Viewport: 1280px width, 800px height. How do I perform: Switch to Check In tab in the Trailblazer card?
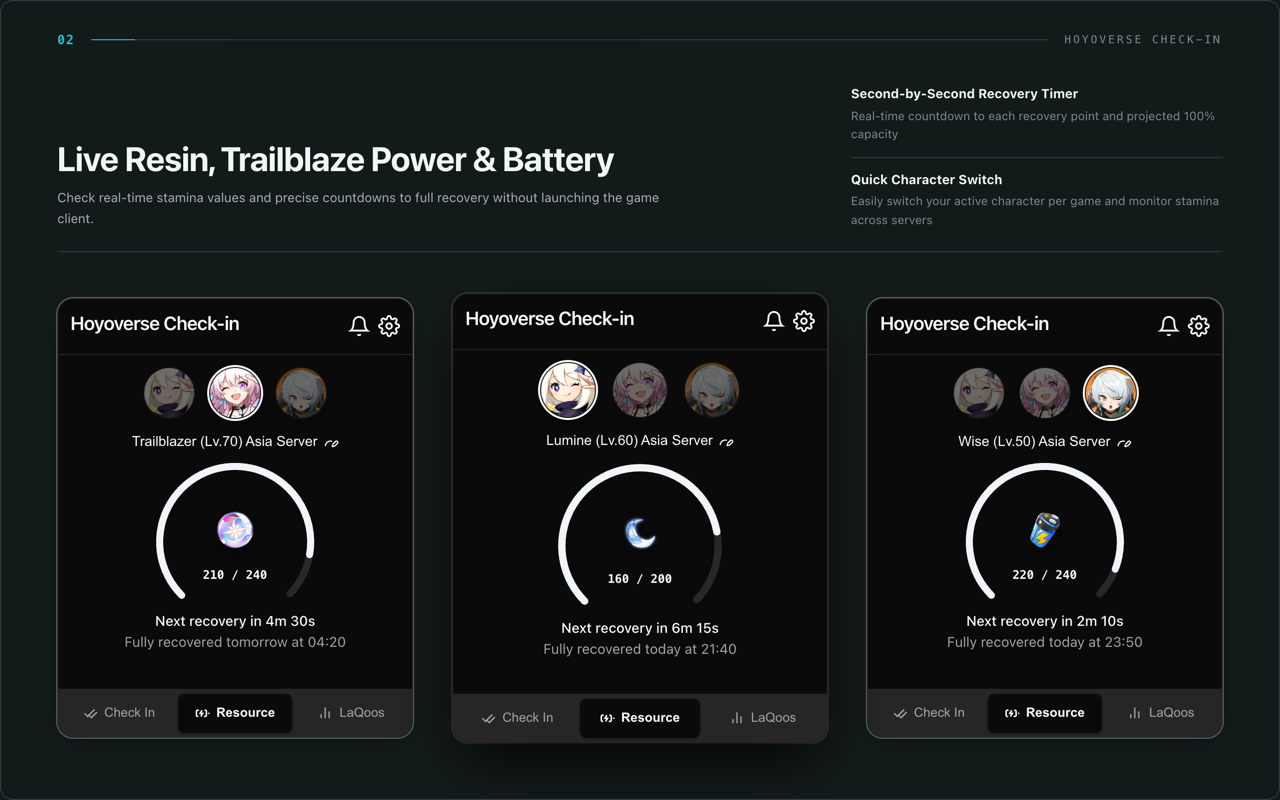119,713
